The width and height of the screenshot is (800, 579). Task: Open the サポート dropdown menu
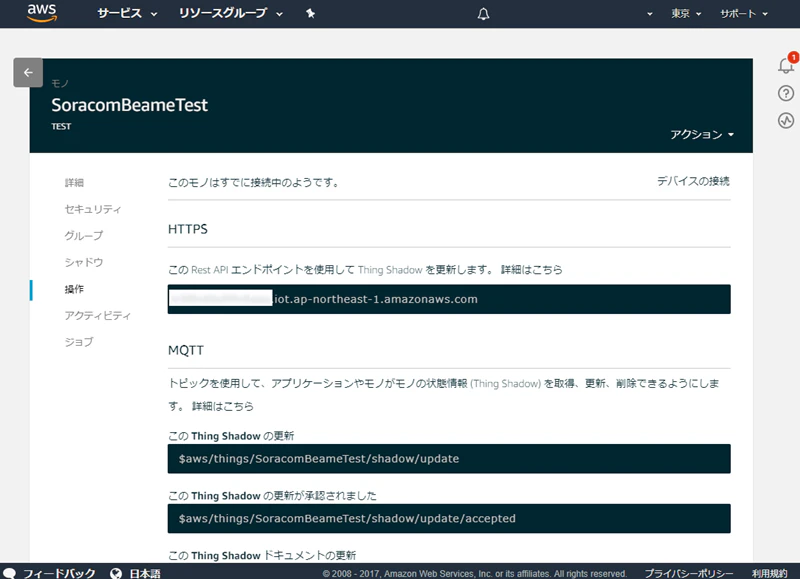coord(743,14)
